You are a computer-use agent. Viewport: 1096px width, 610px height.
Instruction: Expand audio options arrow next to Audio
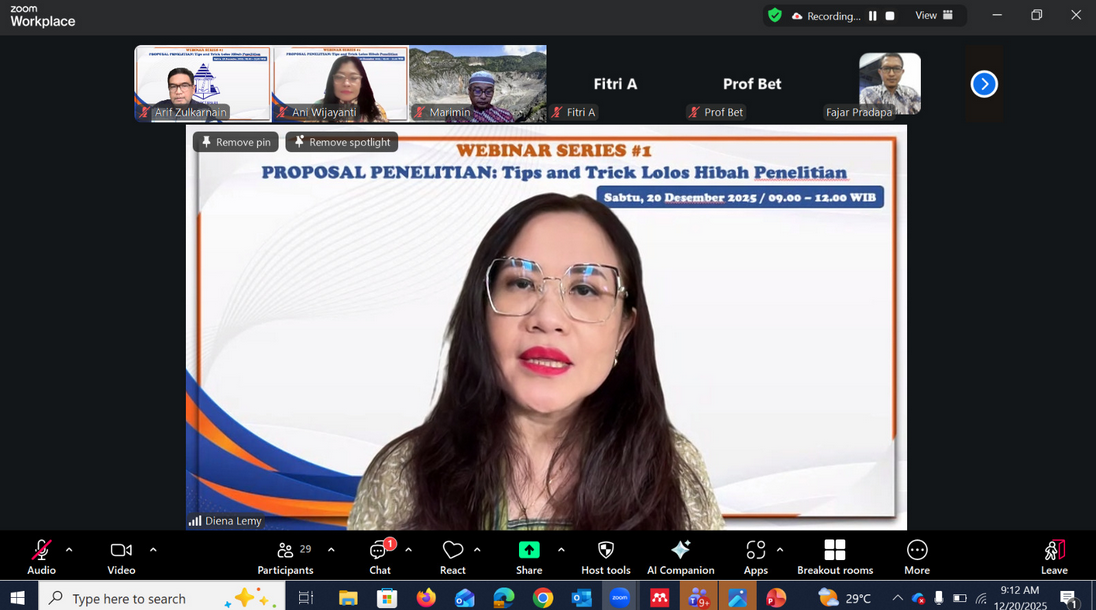[69, 549]
